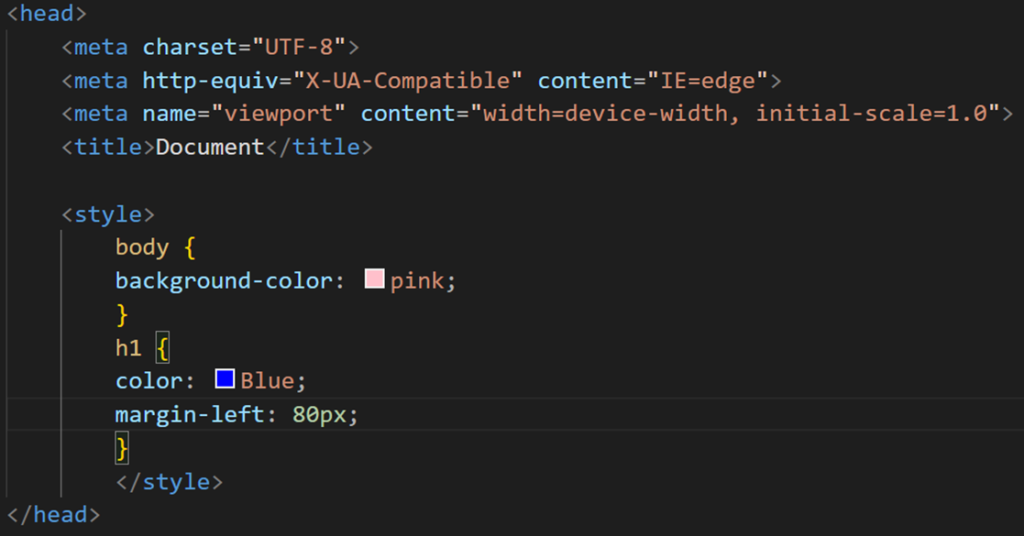Click the h1 selector
This screenshot has width=1024, height=536.
(x=129, y=348)
